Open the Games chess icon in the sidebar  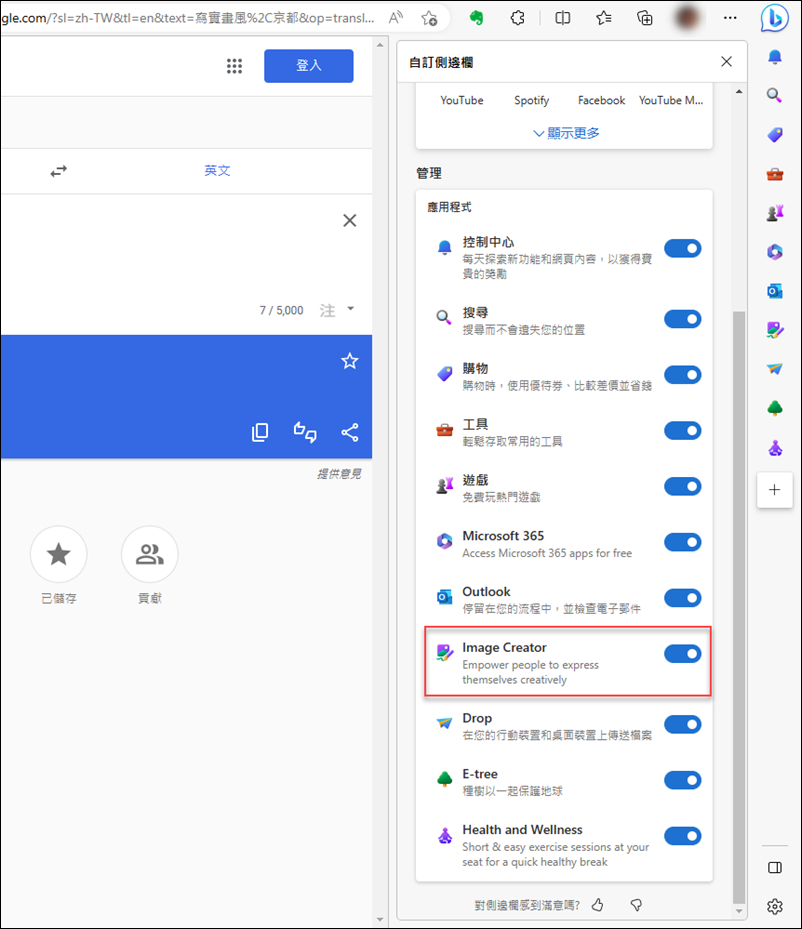tap(775, 213)
